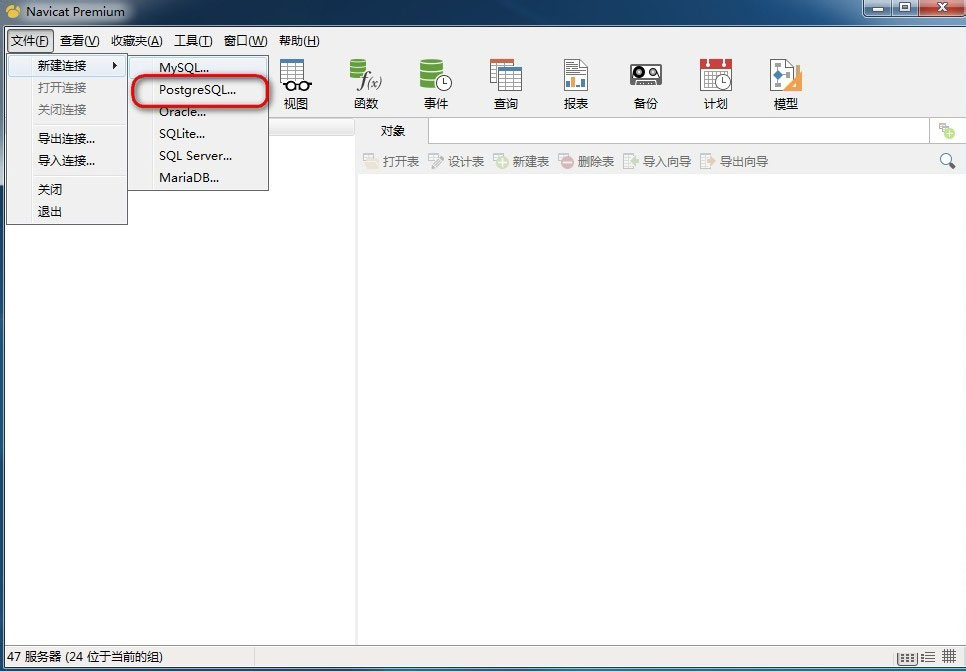Select SQLite... from new connection submenu
The width and height of the screenshot is (966, 671).
[198, 134]
